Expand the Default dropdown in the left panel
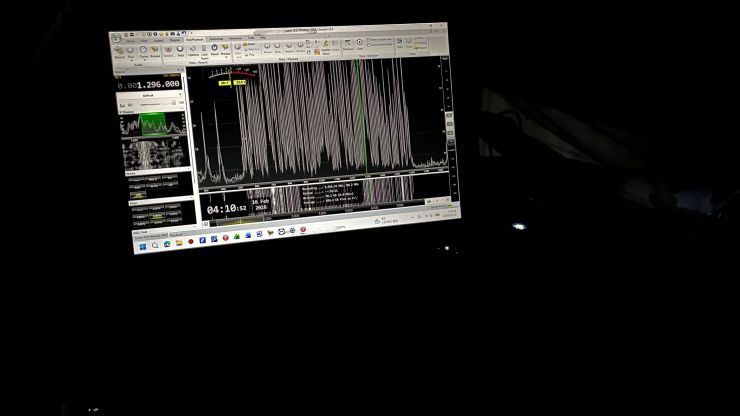 150,96
